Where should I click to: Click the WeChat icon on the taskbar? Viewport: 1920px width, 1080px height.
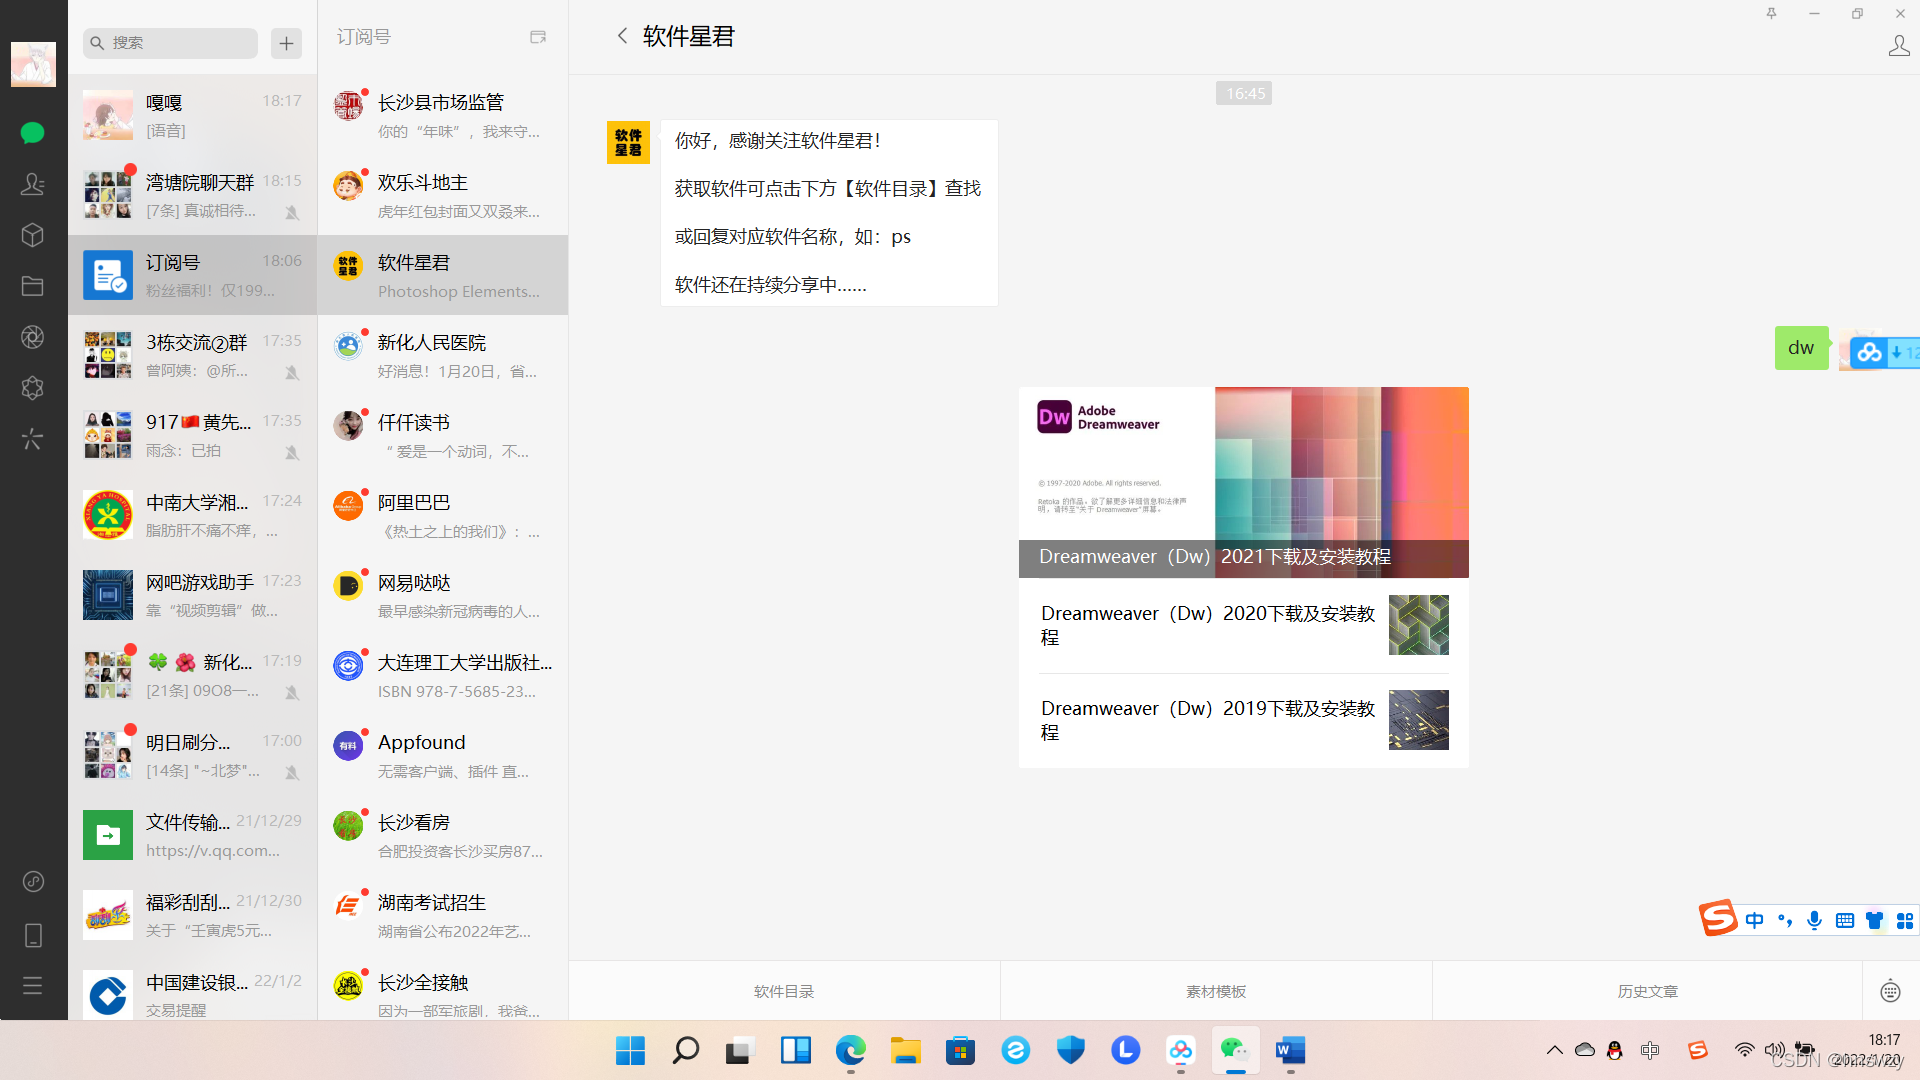1235,1050
